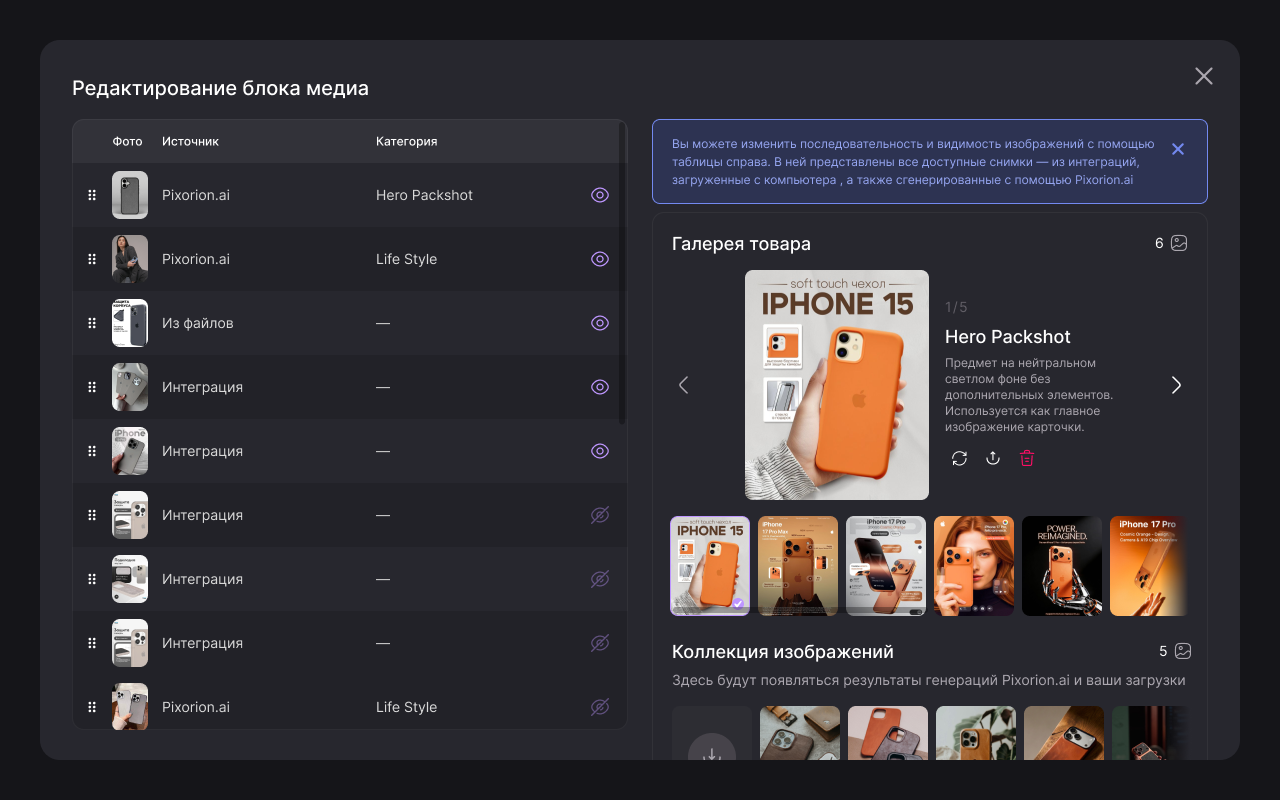Go to previous gallery image with left arrow

tap(684, 385)
